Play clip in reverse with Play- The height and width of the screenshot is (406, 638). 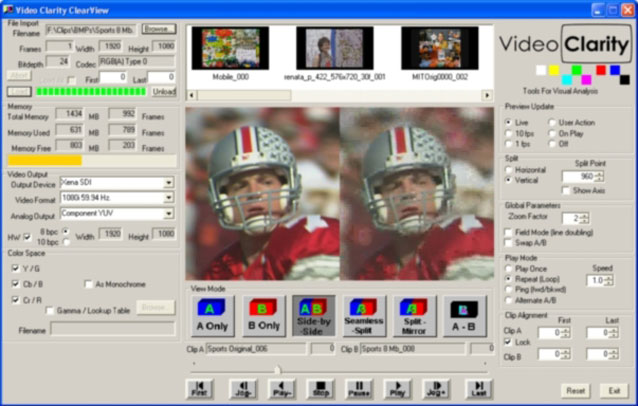point(282,389)
